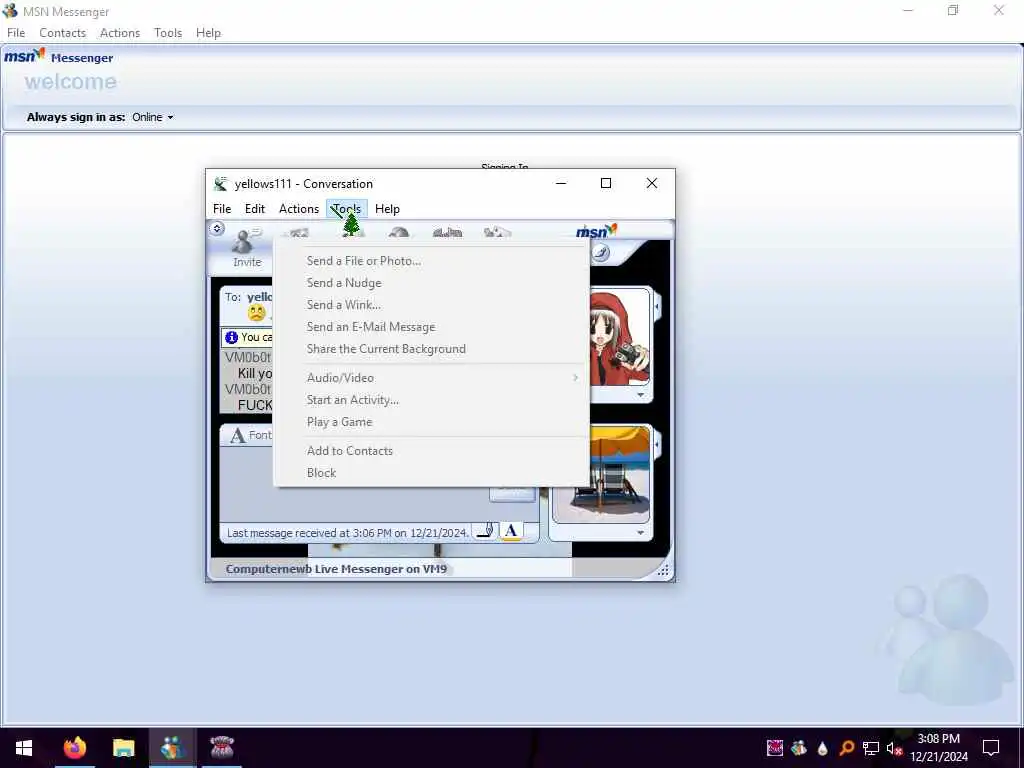Viewport: 1024px width, 768px height.
Task: Open Actions menu in MSN Messenger main window
Action: [x=120, y=33]
